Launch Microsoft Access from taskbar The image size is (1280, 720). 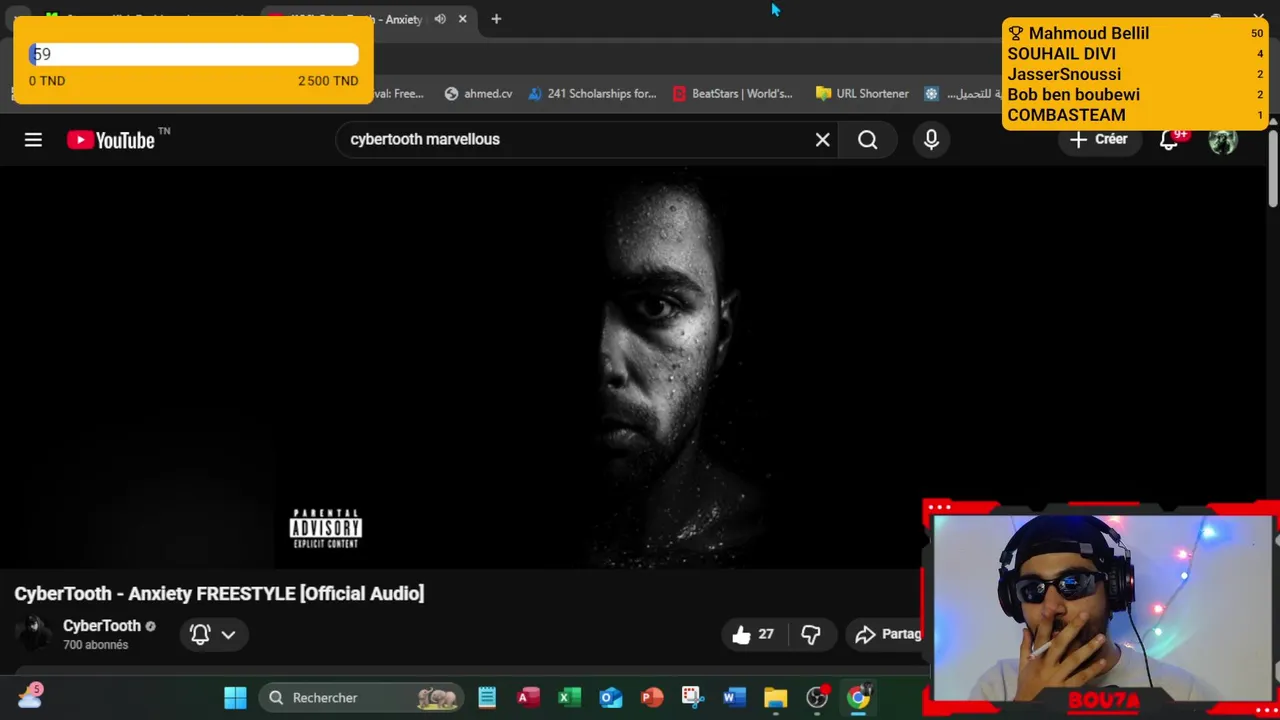tap(528, 697)
